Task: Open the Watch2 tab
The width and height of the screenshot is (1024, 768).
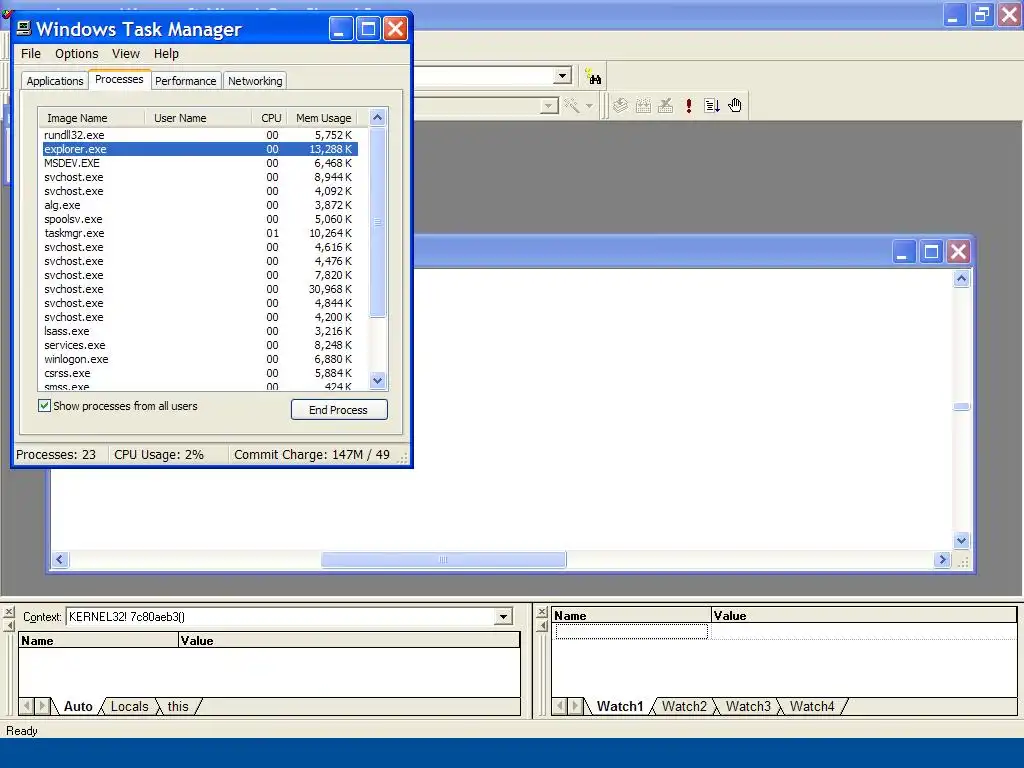Action: pos(684,706)
